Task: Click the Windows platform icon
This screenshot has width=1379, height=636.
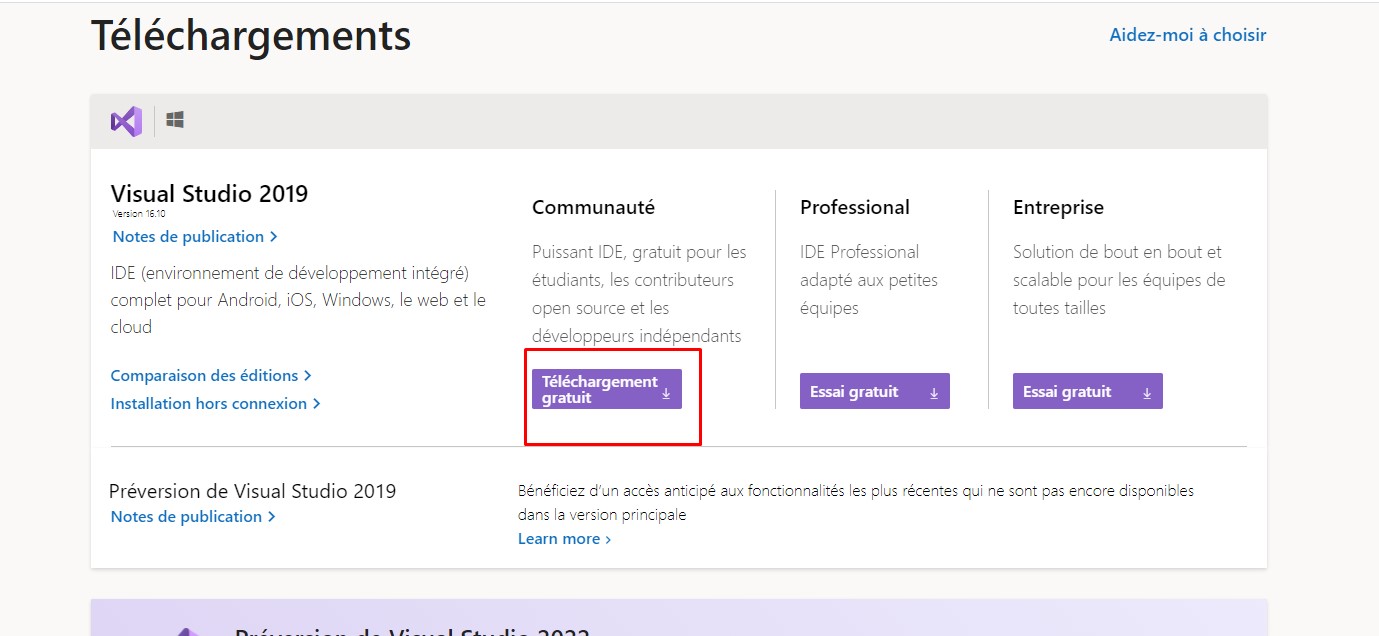Action: 175,120
